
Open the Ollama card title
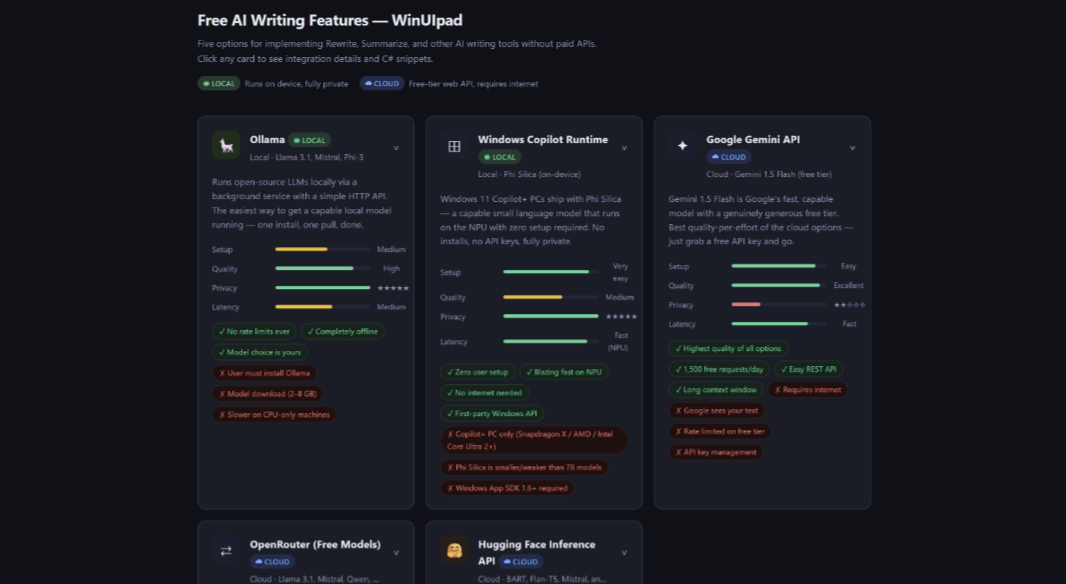click(267, 140)
